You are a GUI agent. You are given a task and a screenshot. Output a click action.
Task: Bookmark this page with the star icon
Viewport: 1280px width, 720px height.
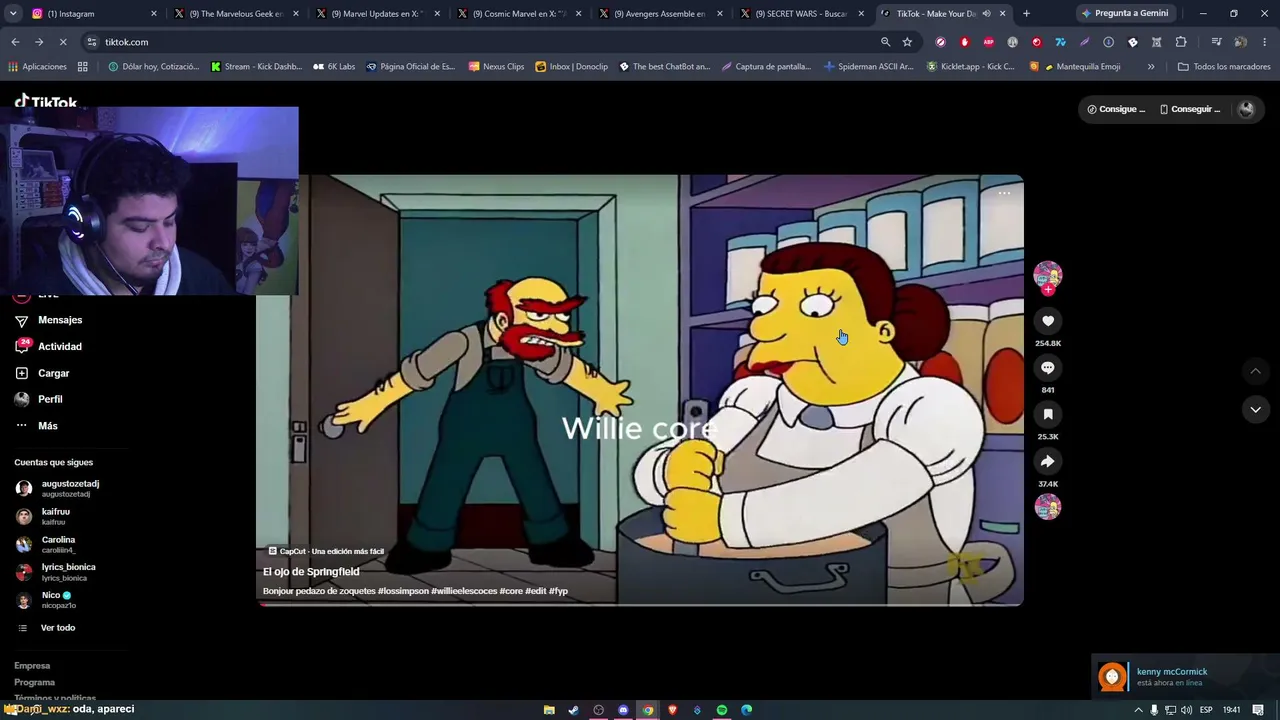[907, 42]
